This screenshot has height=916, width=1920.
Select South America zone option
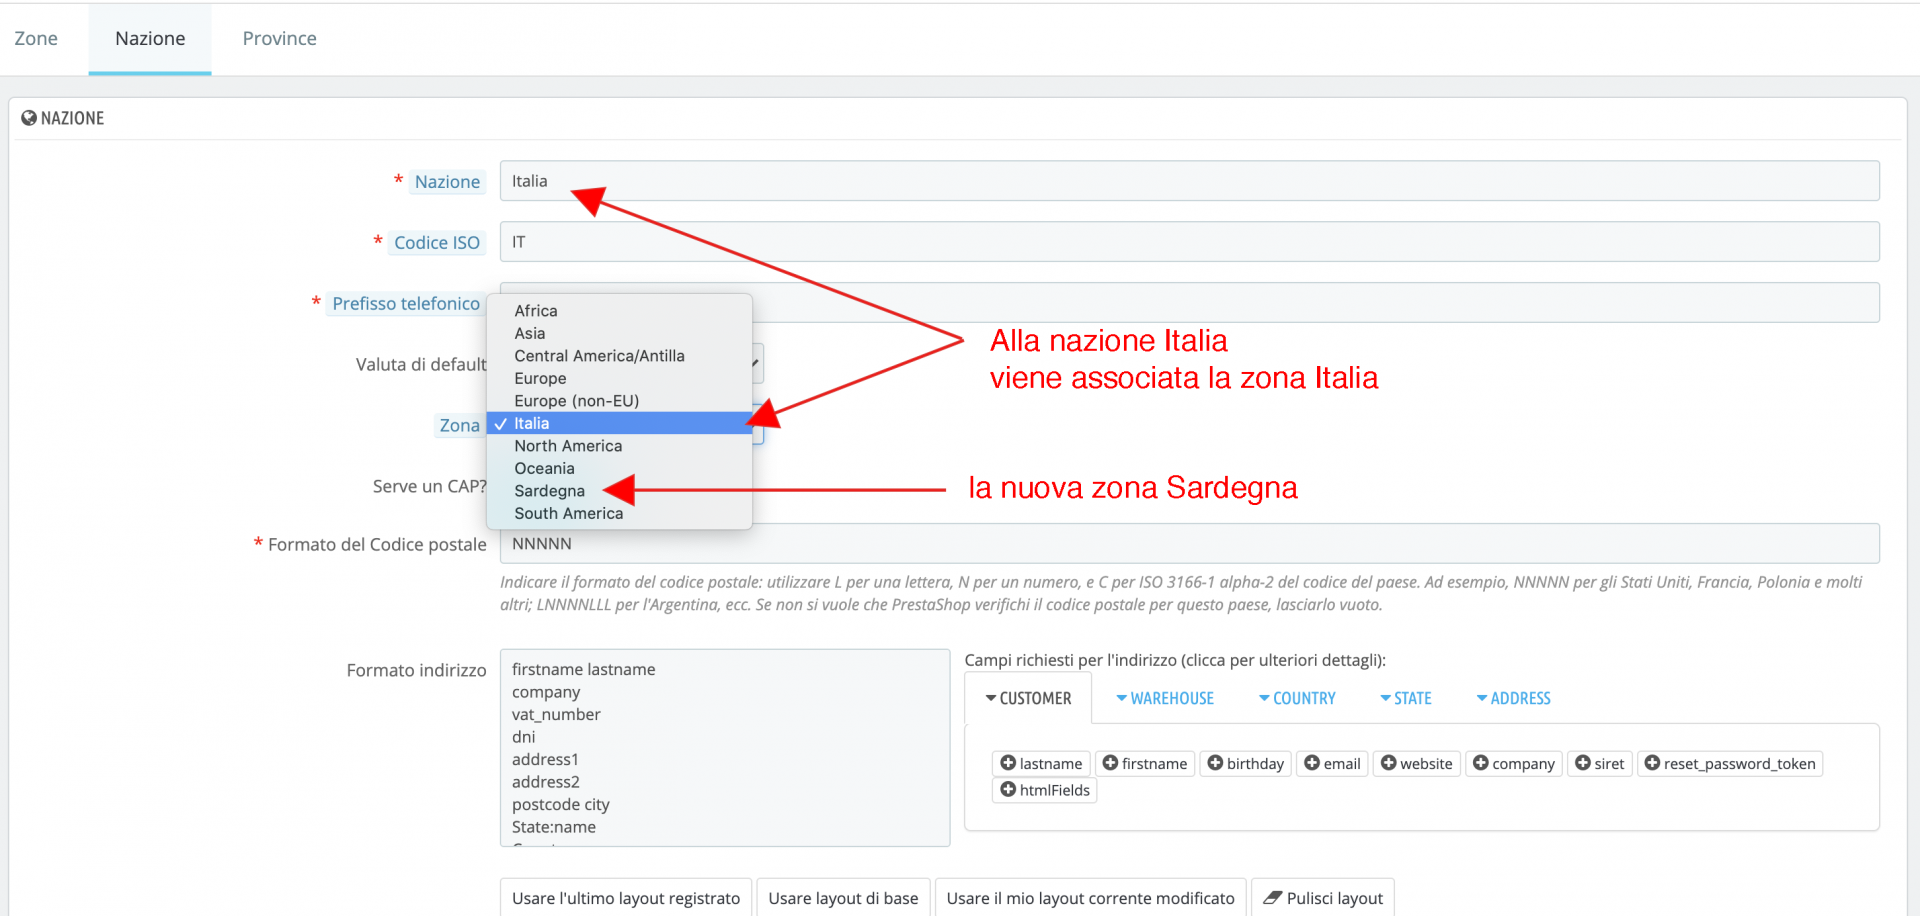point(619,513)
